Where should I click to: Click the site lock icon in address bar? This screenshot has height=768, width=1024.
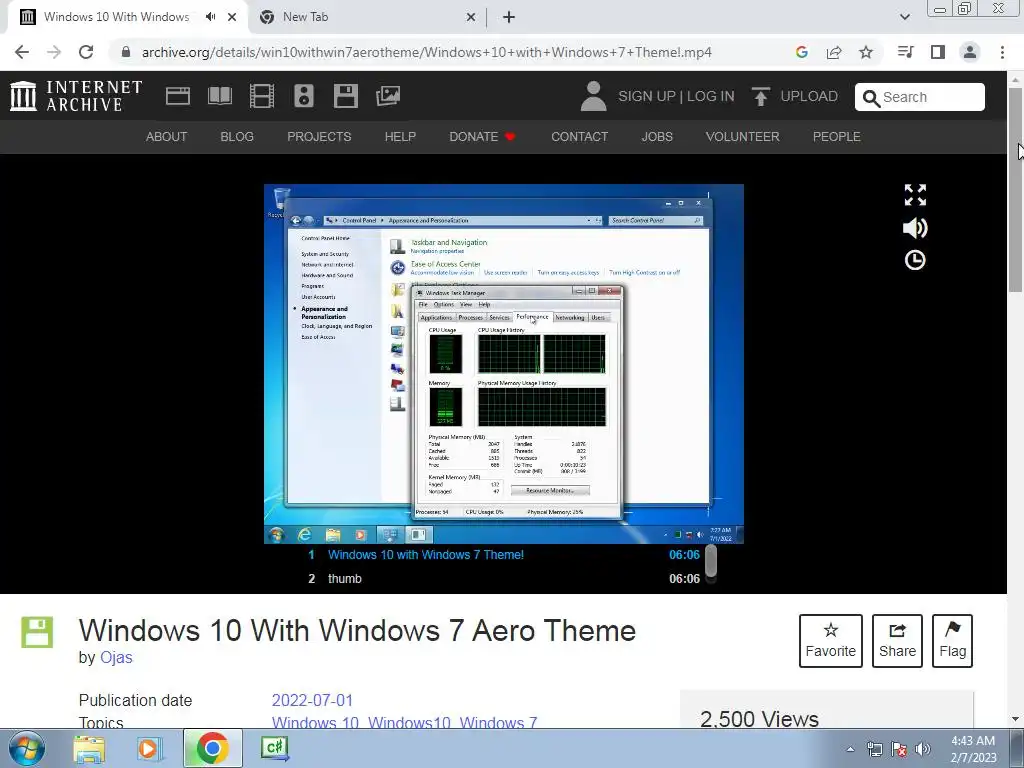(x=126, y=52)
